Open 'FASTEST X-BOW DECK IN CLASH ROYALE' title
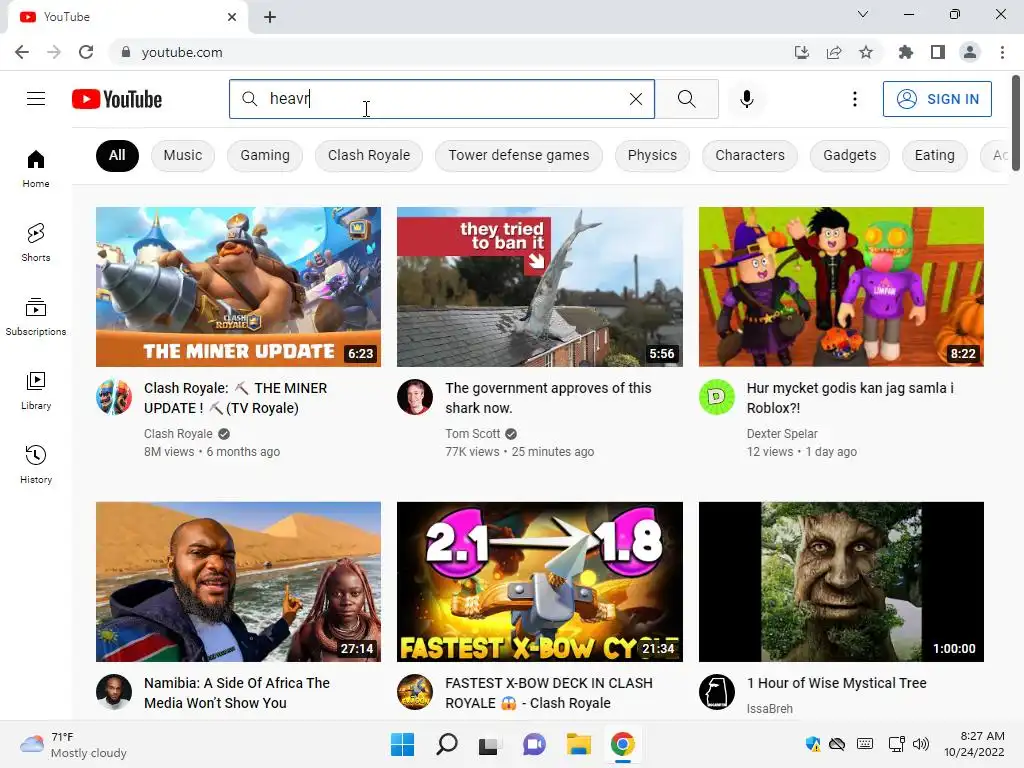 point(549,693)
